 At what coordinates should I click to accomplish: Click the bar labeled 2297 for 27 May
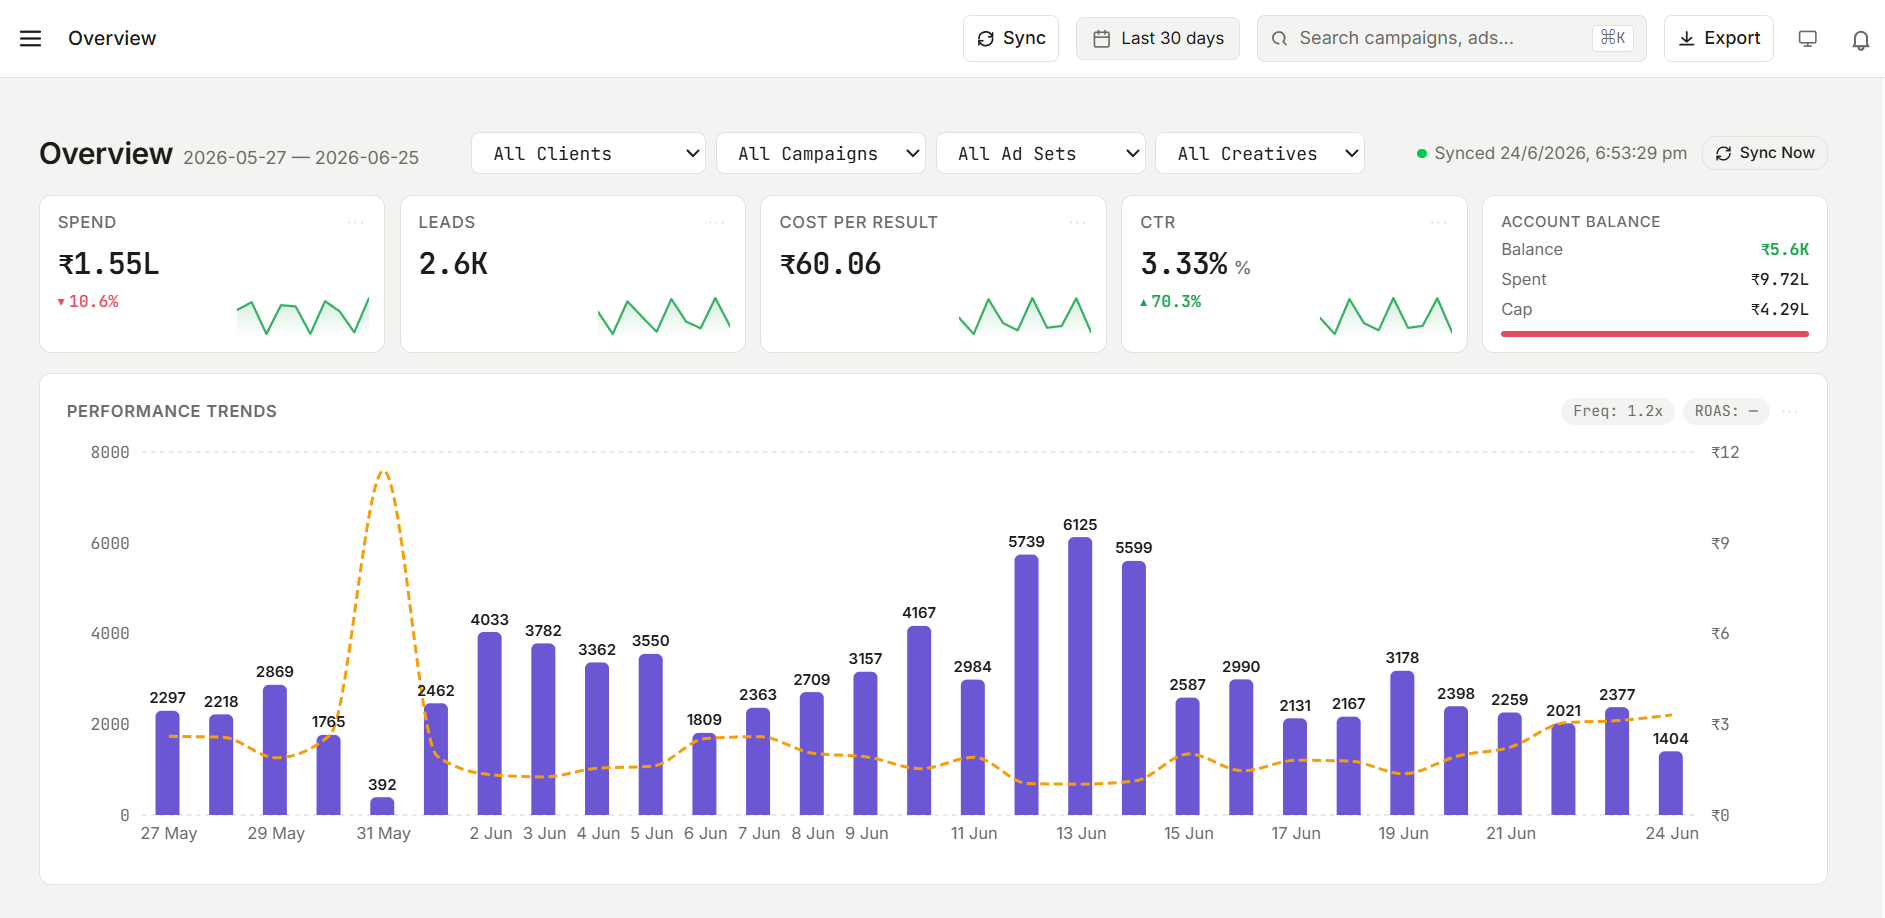(x=168, y=763)
